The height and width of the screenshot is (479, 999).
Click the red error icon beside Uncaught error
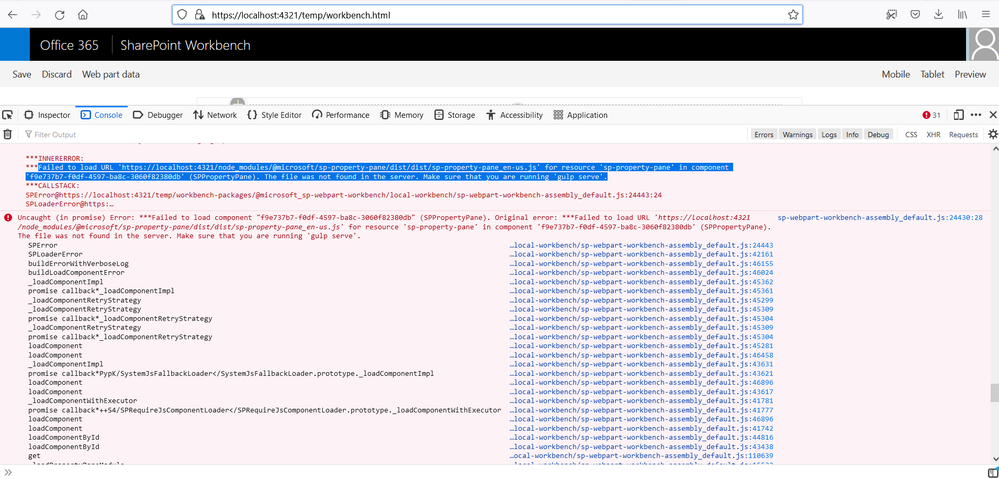(x=8, y=218)
